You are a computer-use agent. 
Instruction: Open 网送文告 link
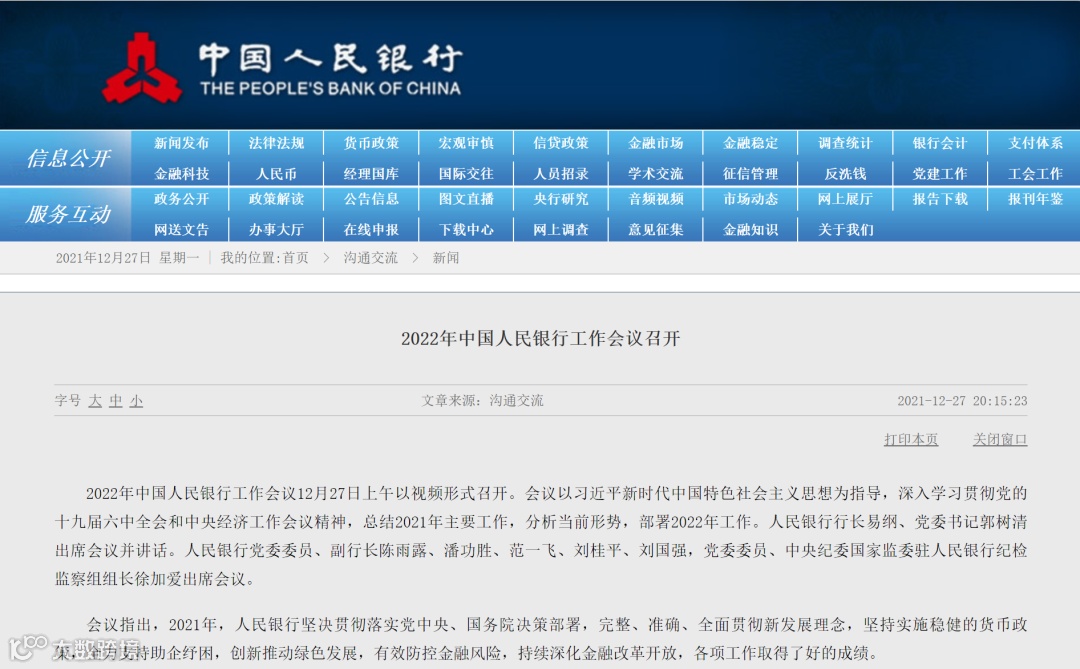tap(181, 229)
